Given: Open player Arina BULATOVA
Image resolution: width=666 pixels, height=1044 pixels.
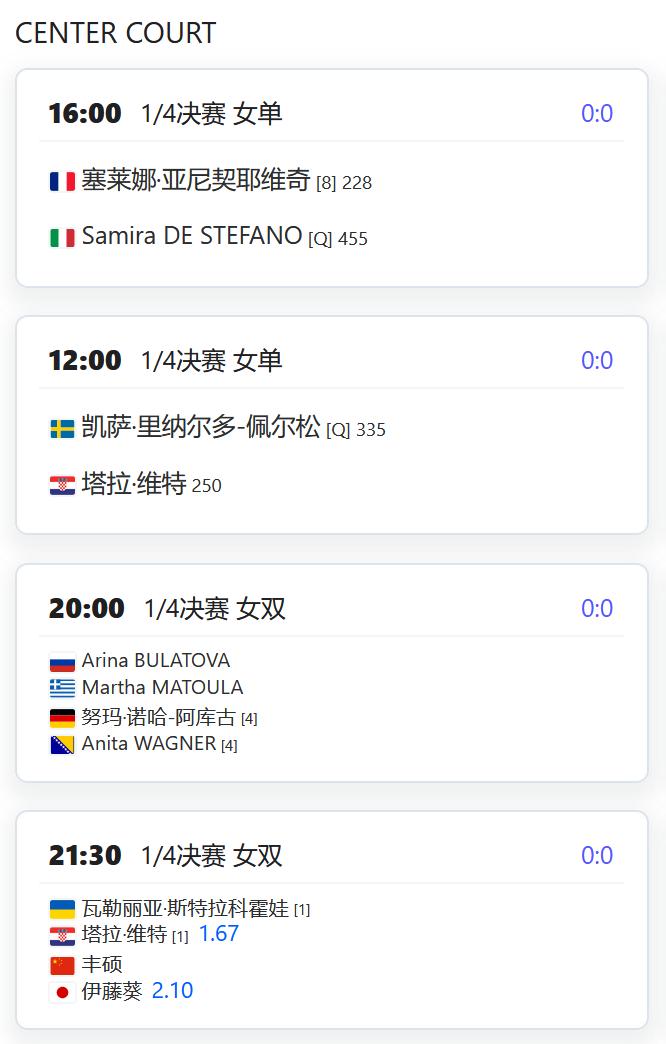Looking at the screenshot, I should coord(156,660).
